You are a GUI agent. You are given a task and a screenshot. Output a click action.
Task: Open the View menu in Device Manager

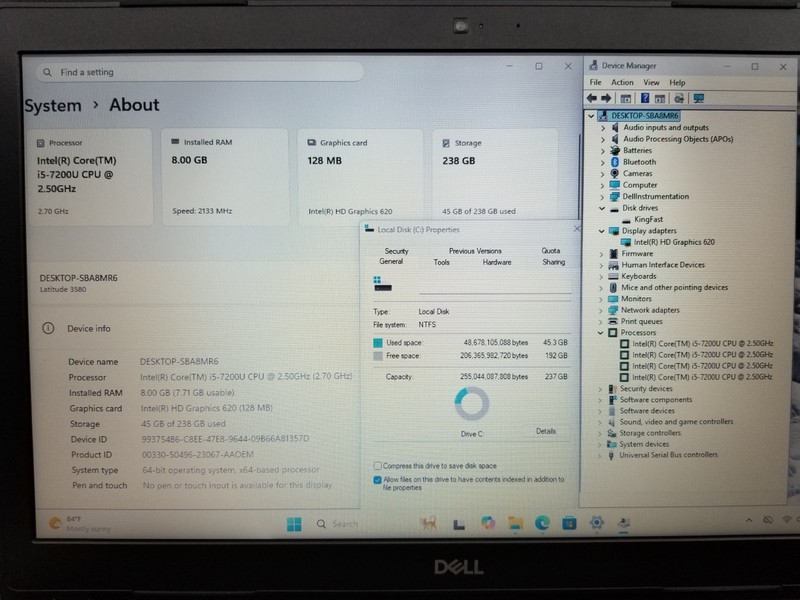(x=651, y=82)
